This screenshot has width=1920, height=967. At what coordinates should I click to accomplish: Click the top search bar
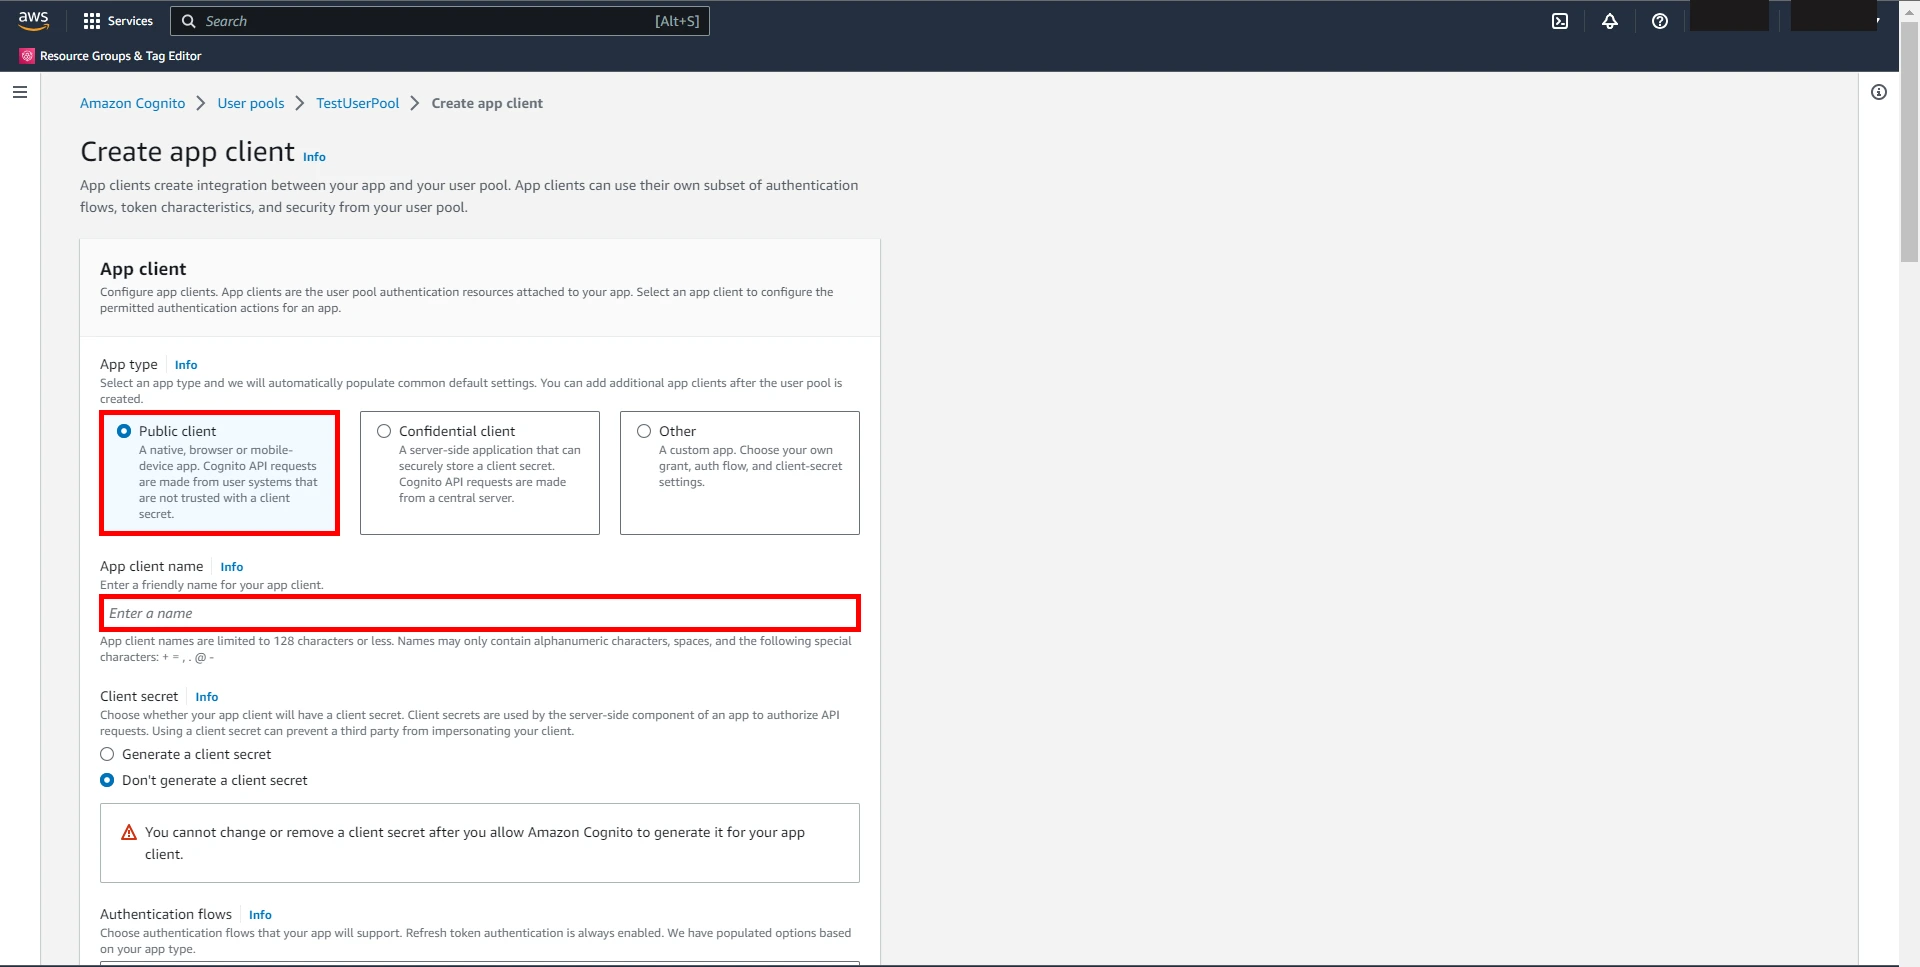tap(440, 21)
